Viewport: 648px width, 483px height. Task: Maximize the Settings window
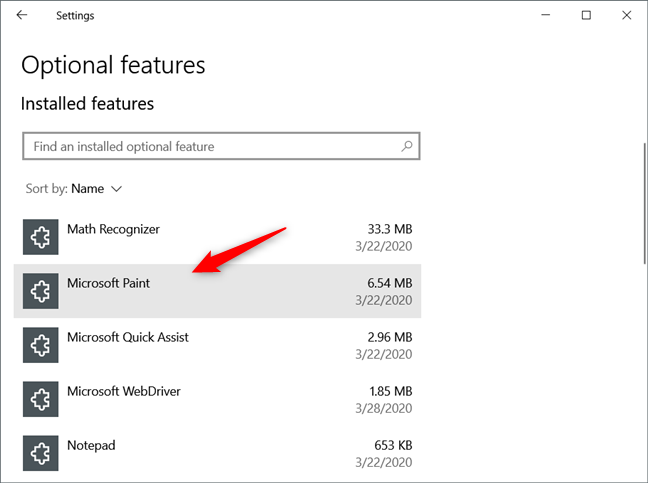click(586, 15)
